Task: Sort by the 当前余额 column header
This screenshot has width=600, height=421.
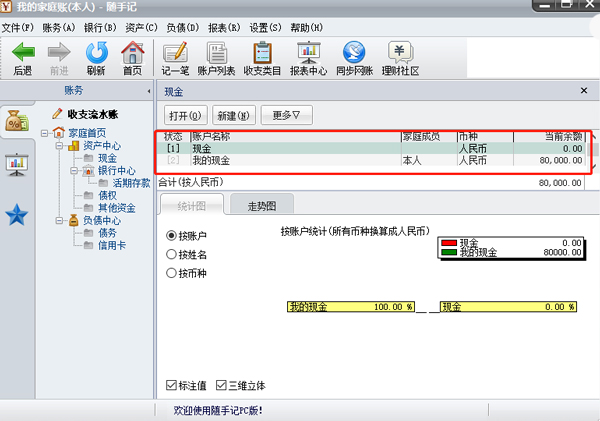Action: tap(549, 136)
